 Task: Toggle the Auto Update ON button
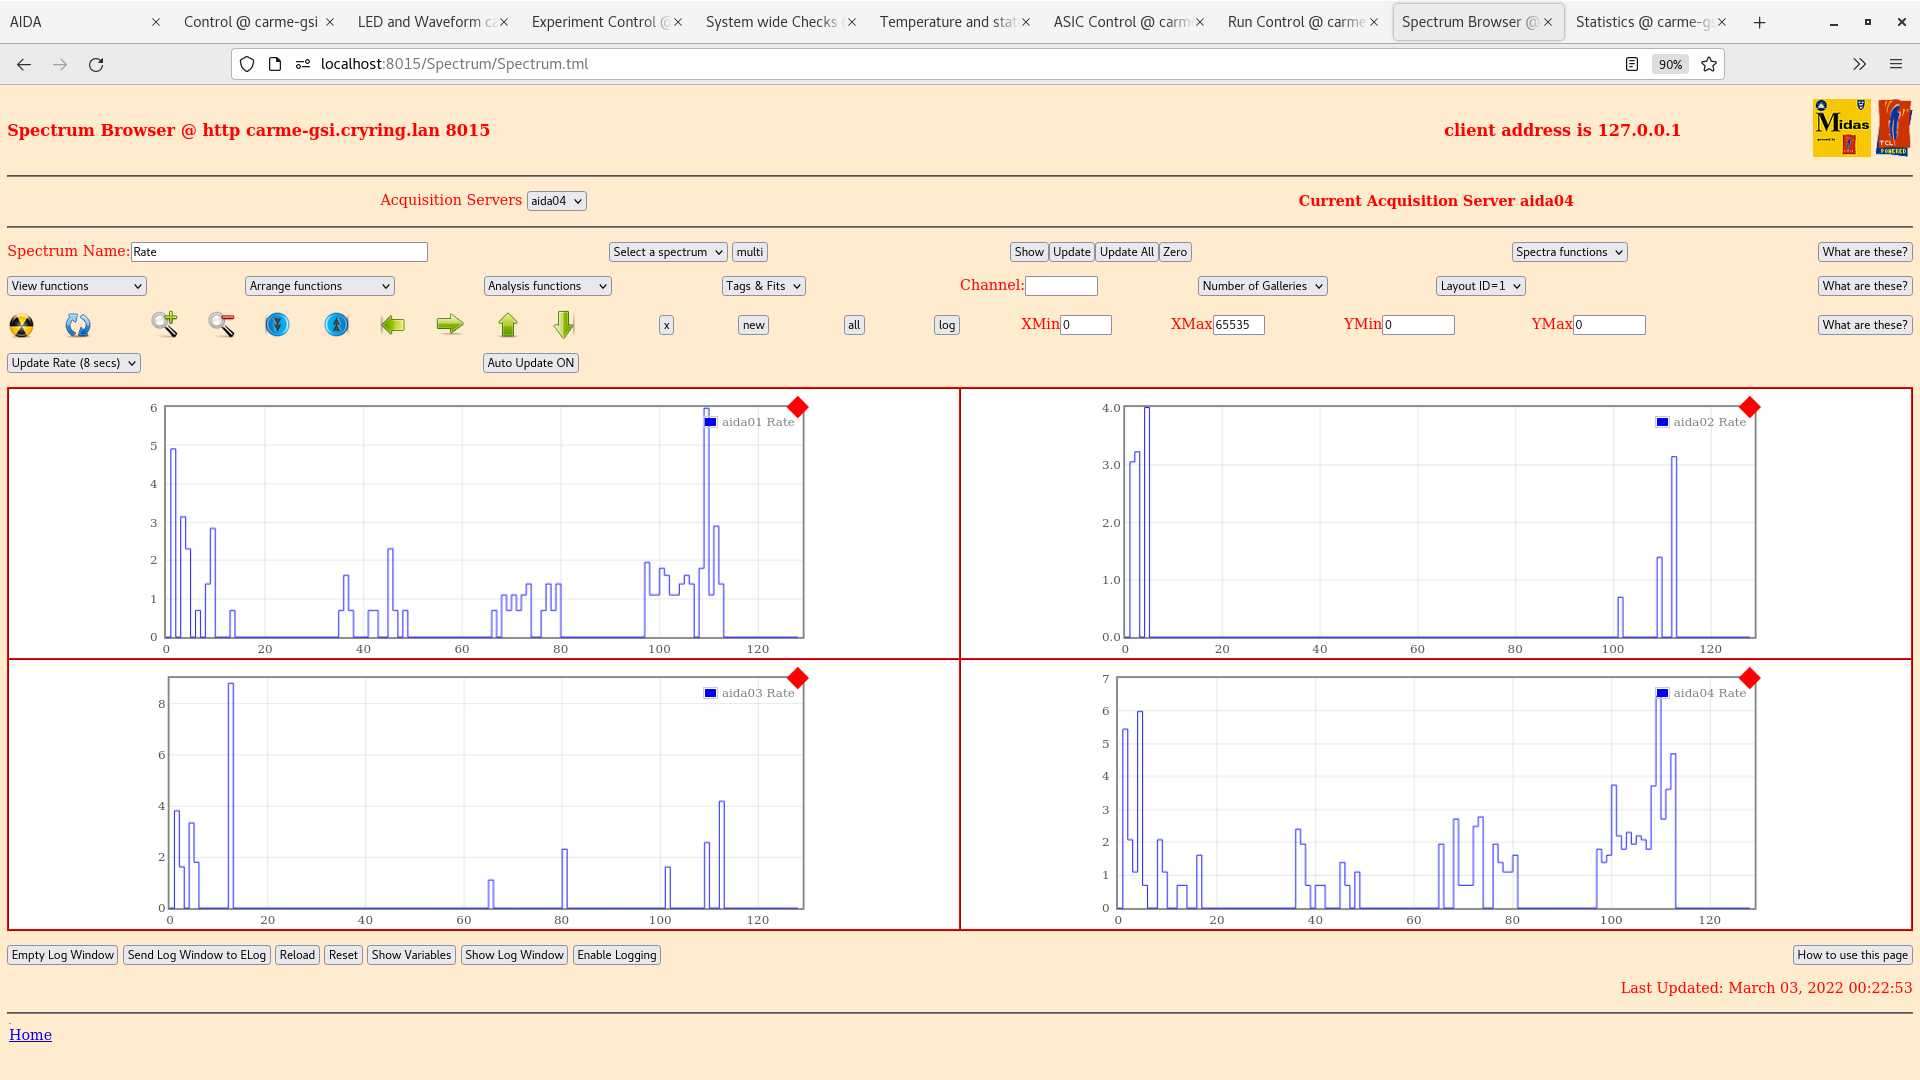pos(531,363)
